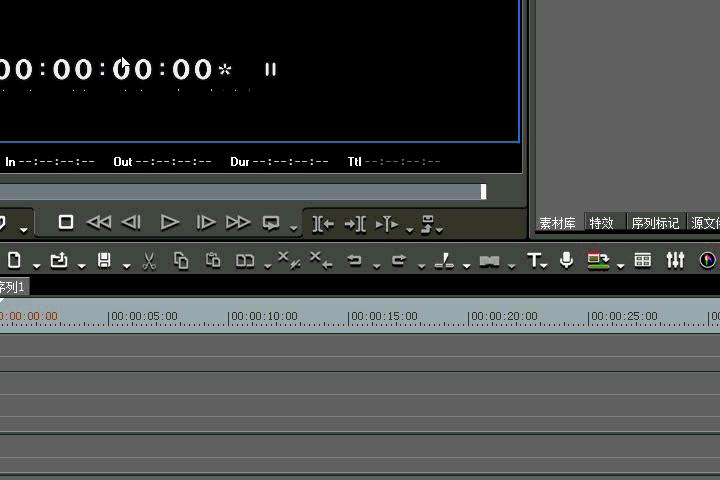Jump to 00:00:15:00 on timeline ruler

click(x=385, y=316)
